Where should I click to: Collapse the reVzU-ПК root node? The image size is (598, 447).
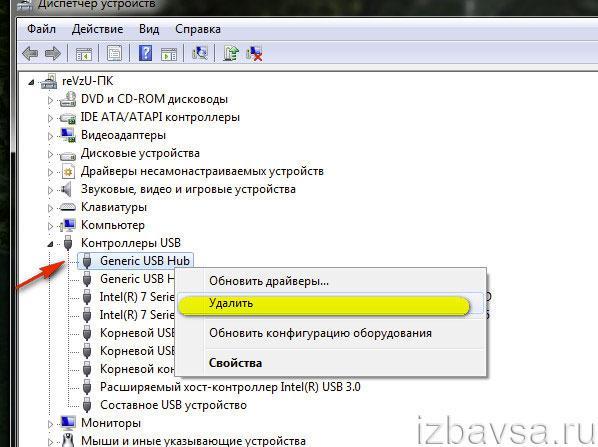pos(31,82)
